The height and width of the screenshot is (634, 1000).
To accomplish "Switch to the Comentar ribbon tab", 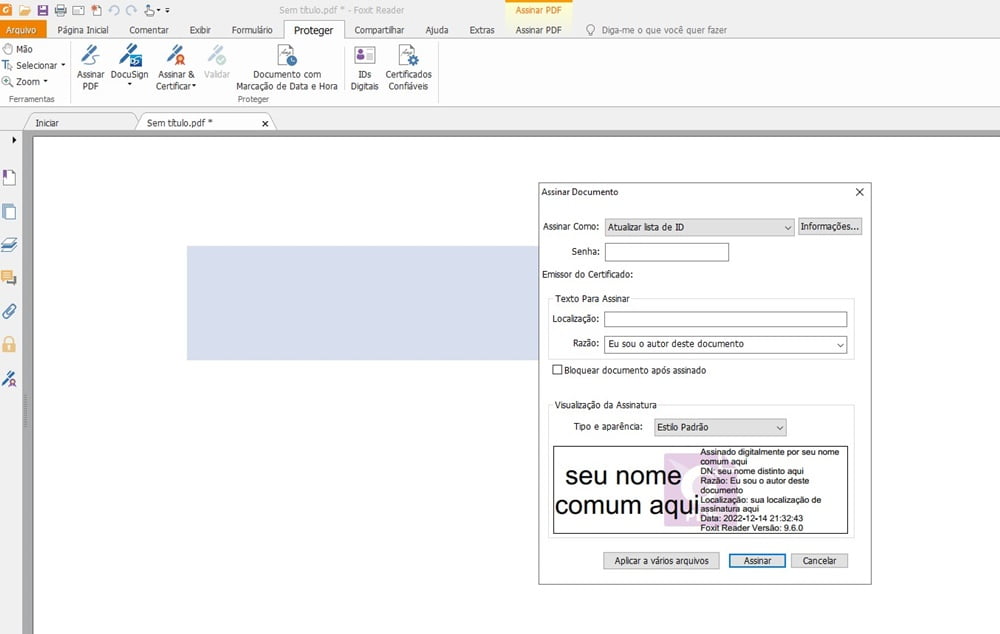I will pyautogui.click(x=149, y=30).
